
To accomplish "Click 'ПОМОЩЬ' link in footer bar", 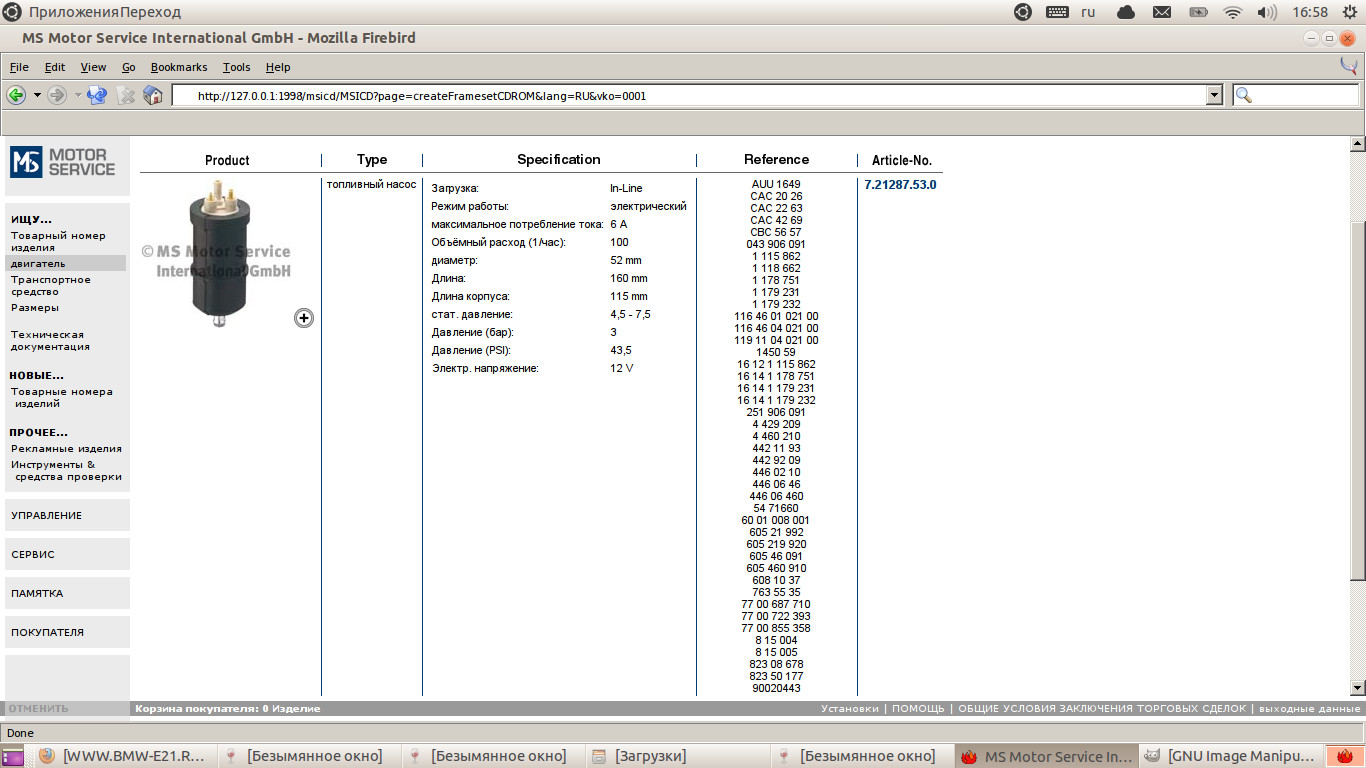I will (x=917, y=709).
